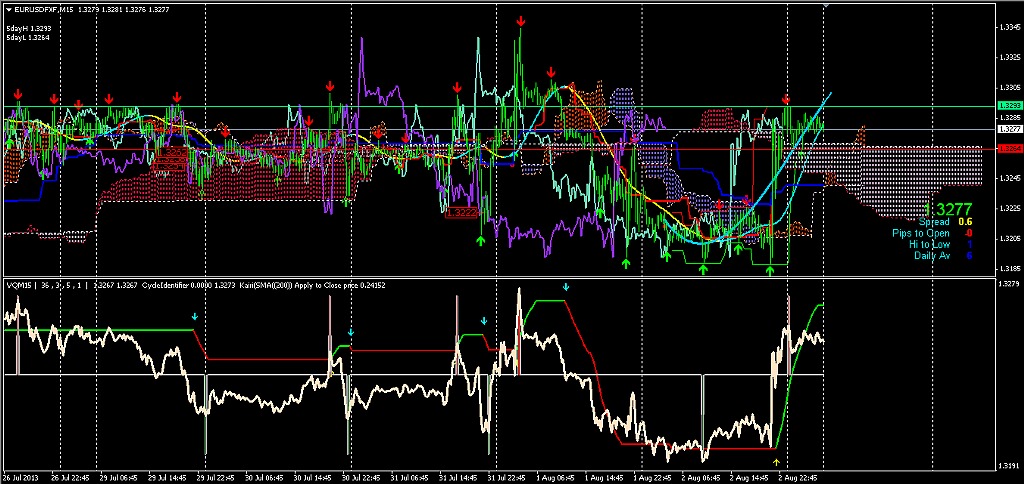
Task: Click the VQM15 indicator label in subwindow
Action: coord(19,285)
